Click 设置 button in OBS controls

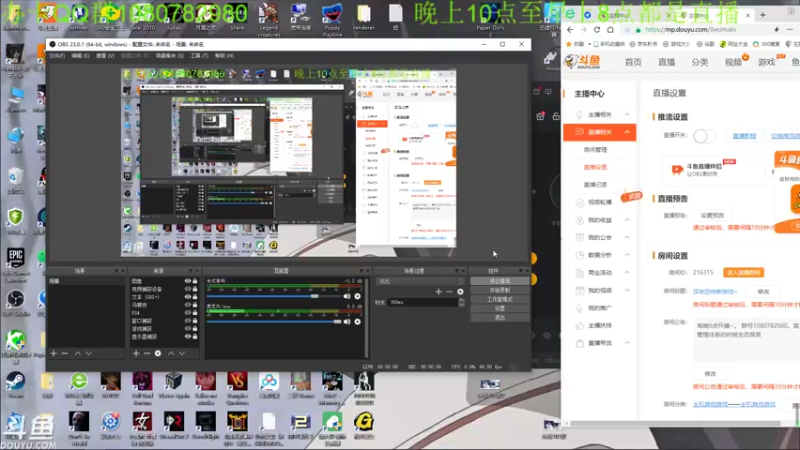[x=499, y=308]
